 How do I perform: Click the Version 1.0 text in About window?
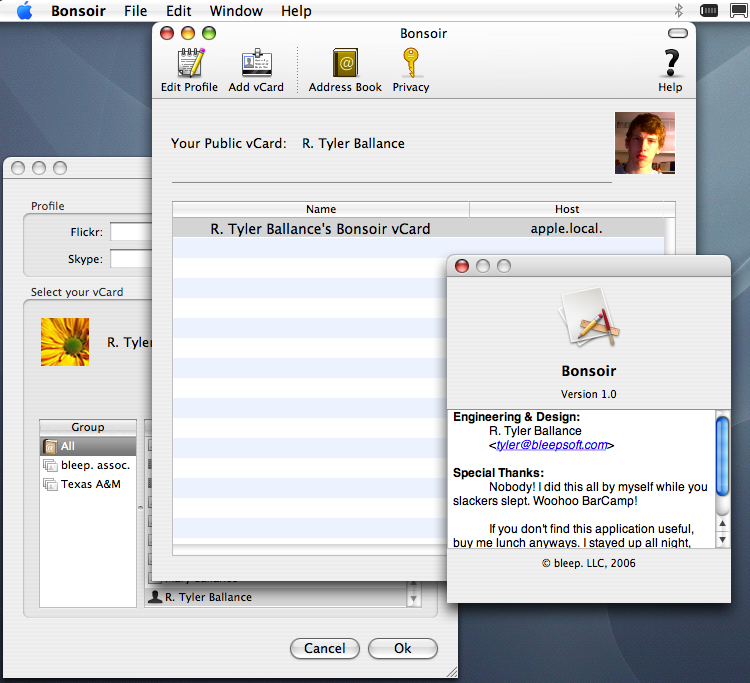tap(588, 394)
